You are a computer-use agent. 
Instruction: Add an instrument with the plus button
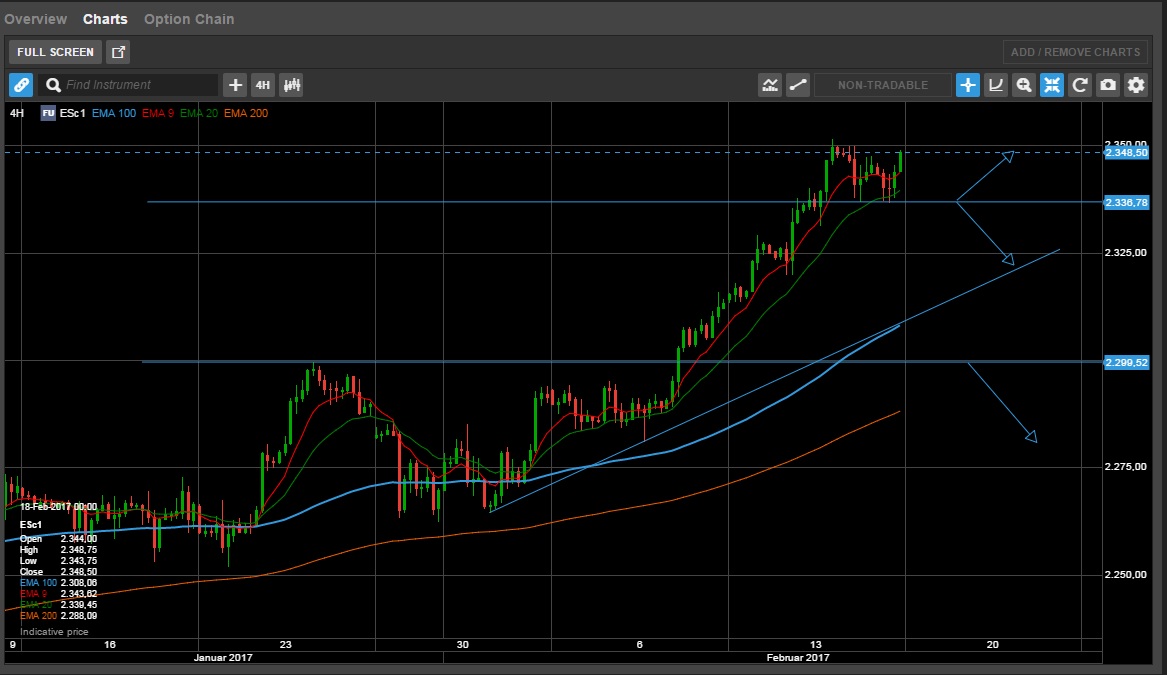(235, 85)
